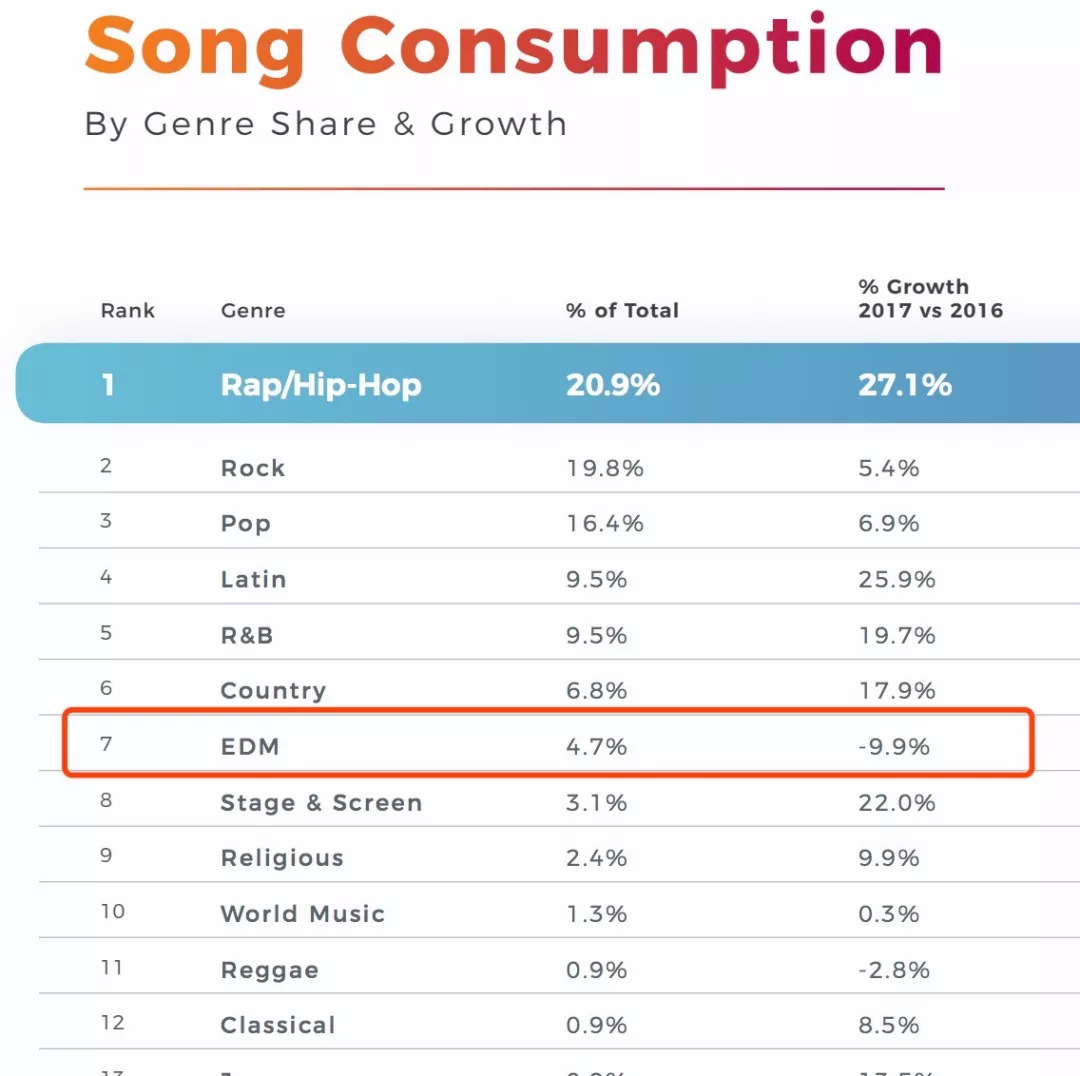The width and height of the screenshot is (1080, 1076).
Task: Click the EDM label in the red box
Action: 250,746
